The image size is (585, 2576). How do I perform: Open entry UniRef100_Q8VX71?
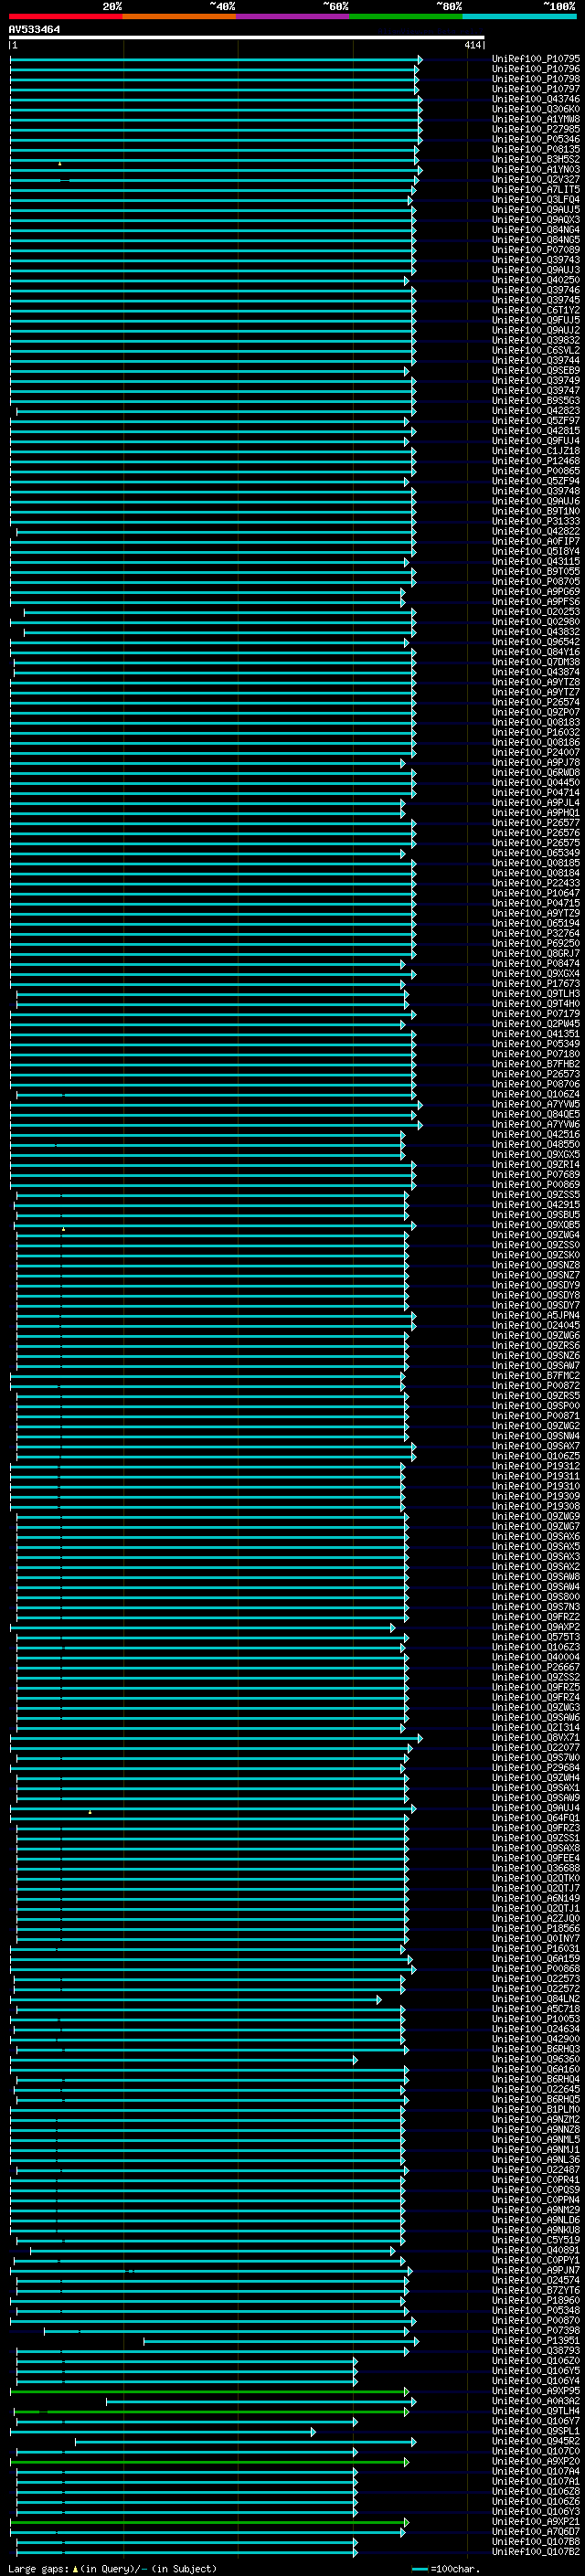click(x=536, y=1737)
